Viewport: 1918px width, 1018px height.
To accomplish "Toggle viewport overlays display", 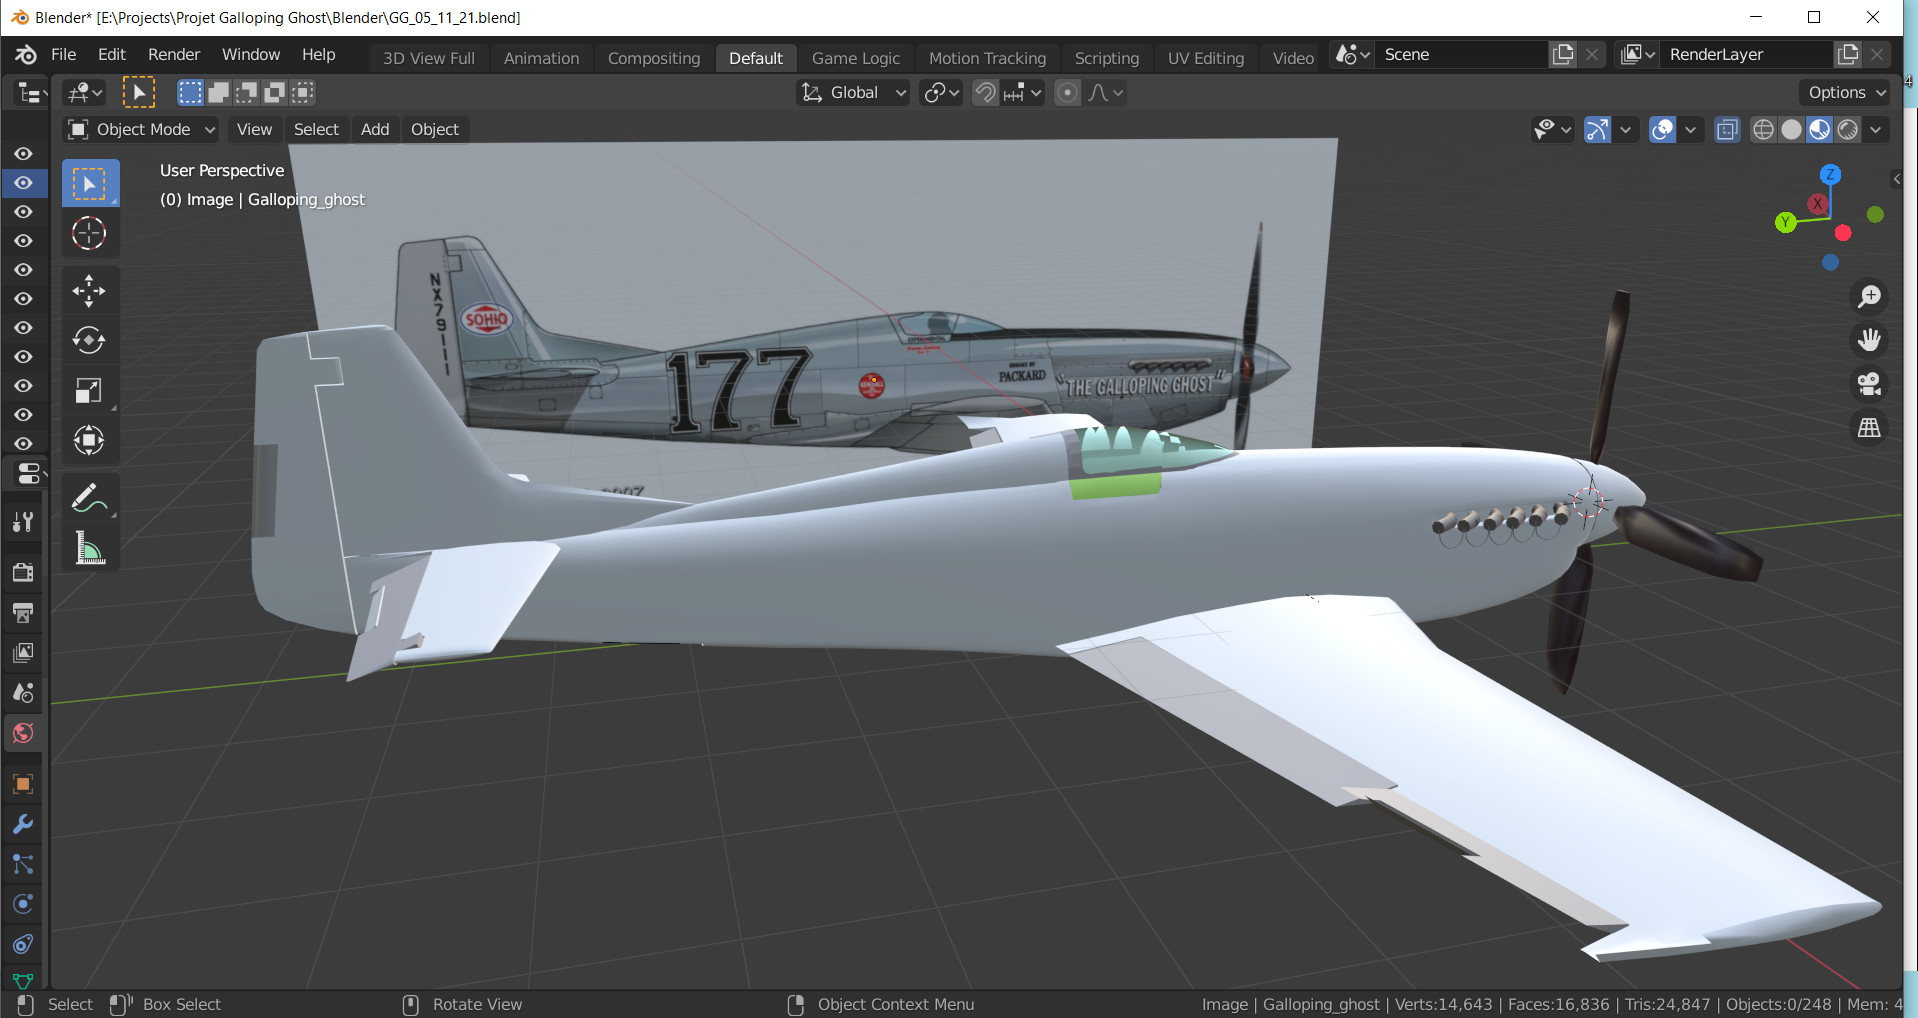I will click(1662, 130).
